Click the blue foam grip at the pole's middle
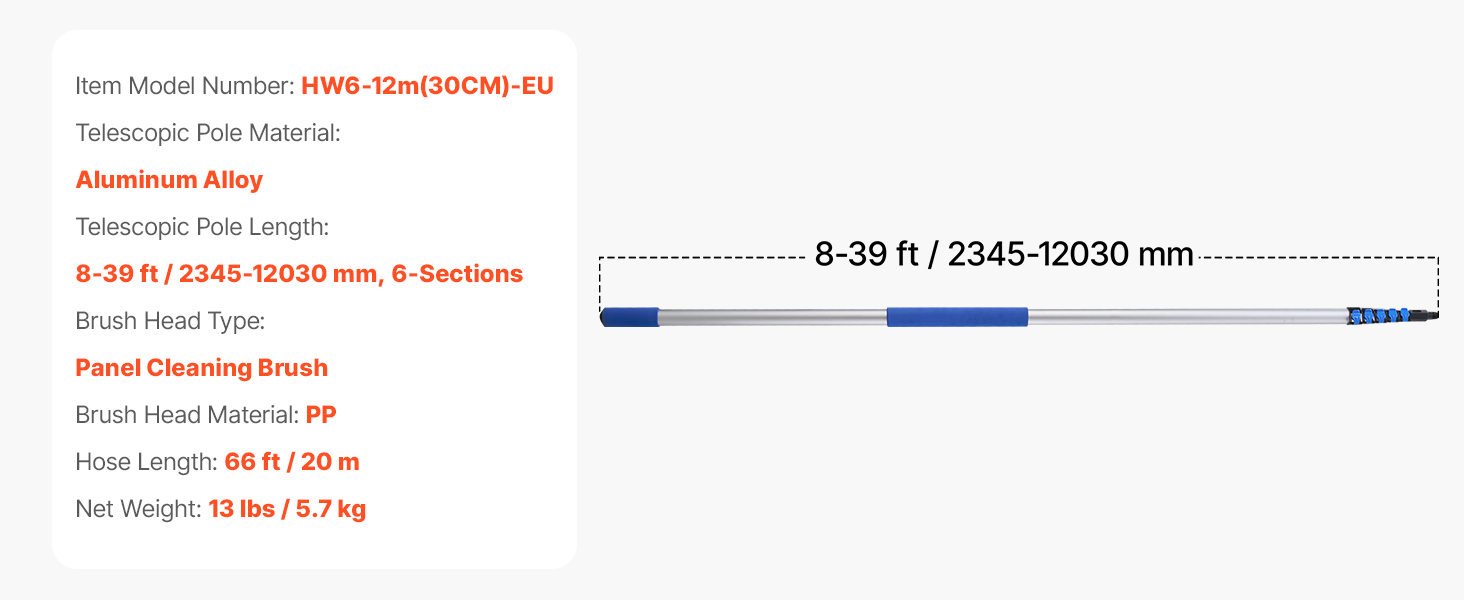This screenshot has width=1464, height=600. [x=957, y=317]
